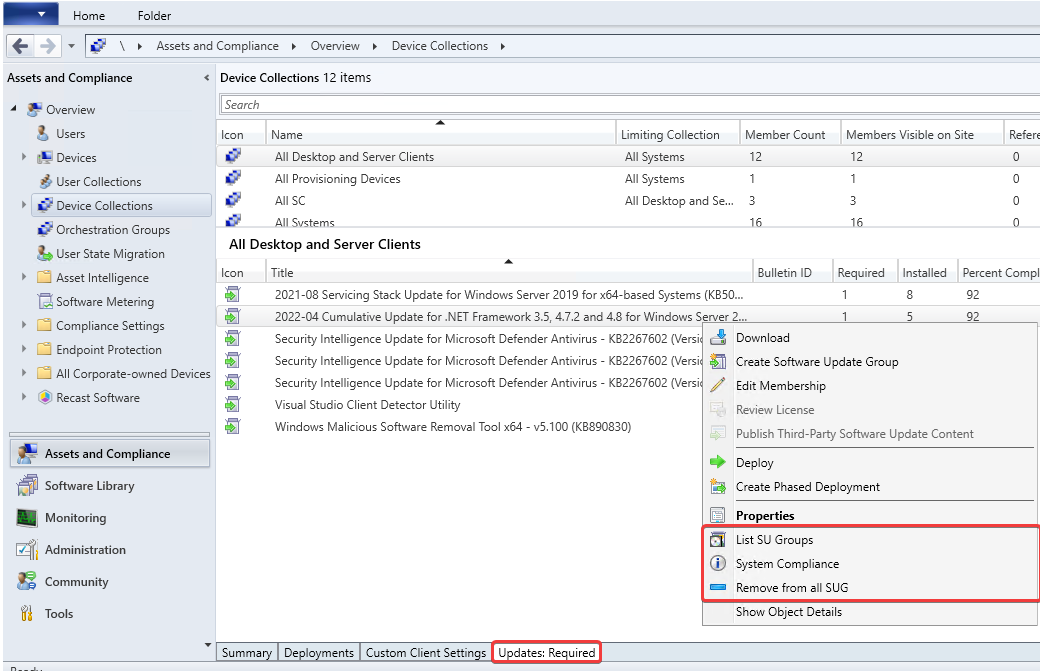Click the Download icon in context menu
The image size is (1040, 671).
pyautogui.click(x=718, y=337)
